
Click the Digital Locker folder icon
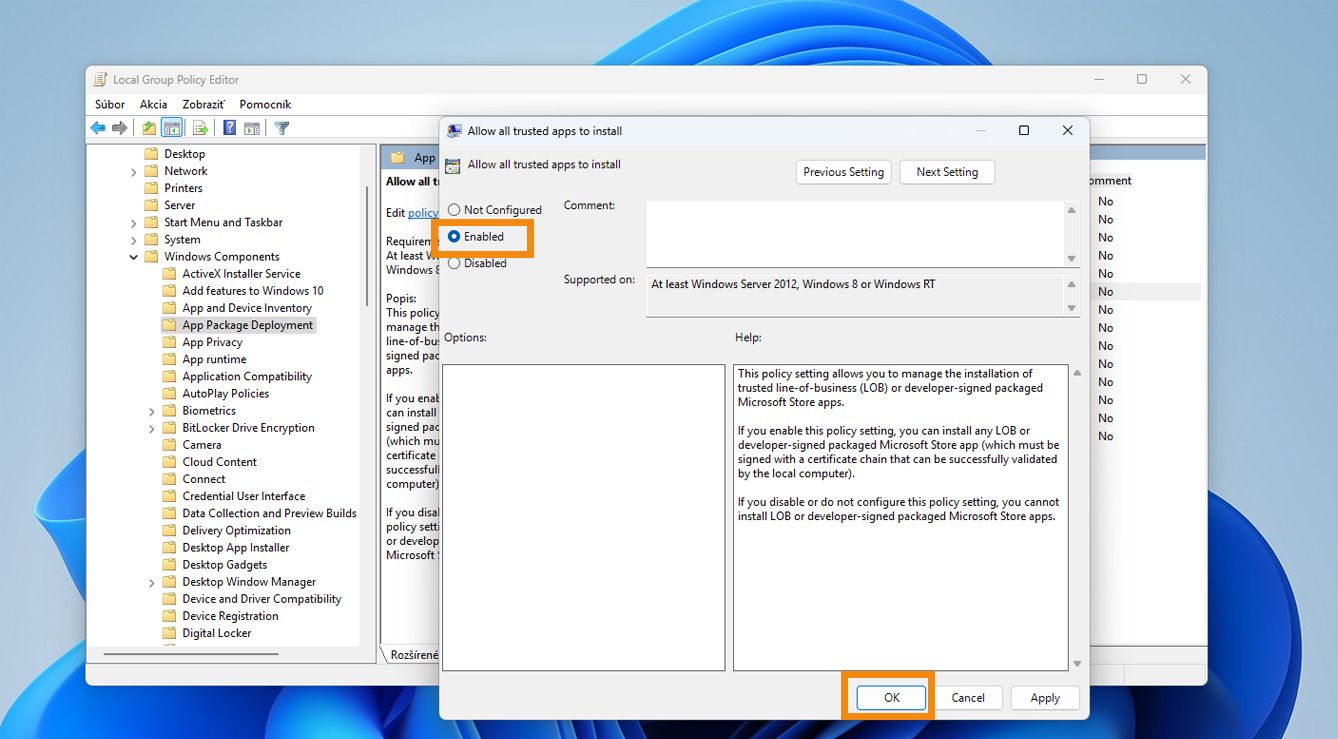(x=170, y=633)
